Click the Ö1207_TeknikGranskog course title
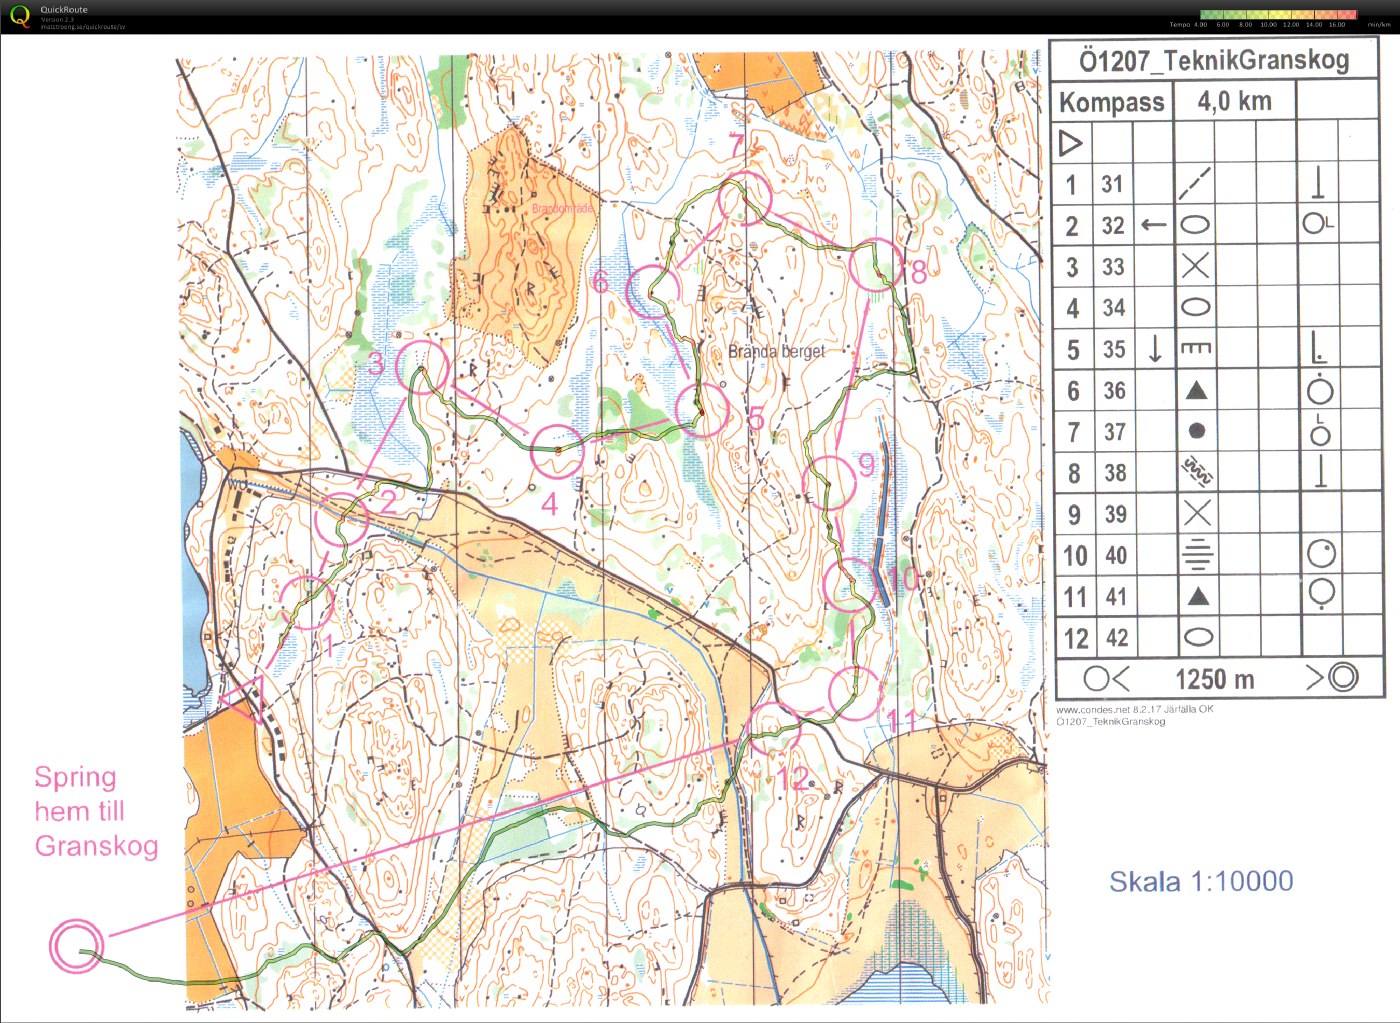 (1214, 61)
